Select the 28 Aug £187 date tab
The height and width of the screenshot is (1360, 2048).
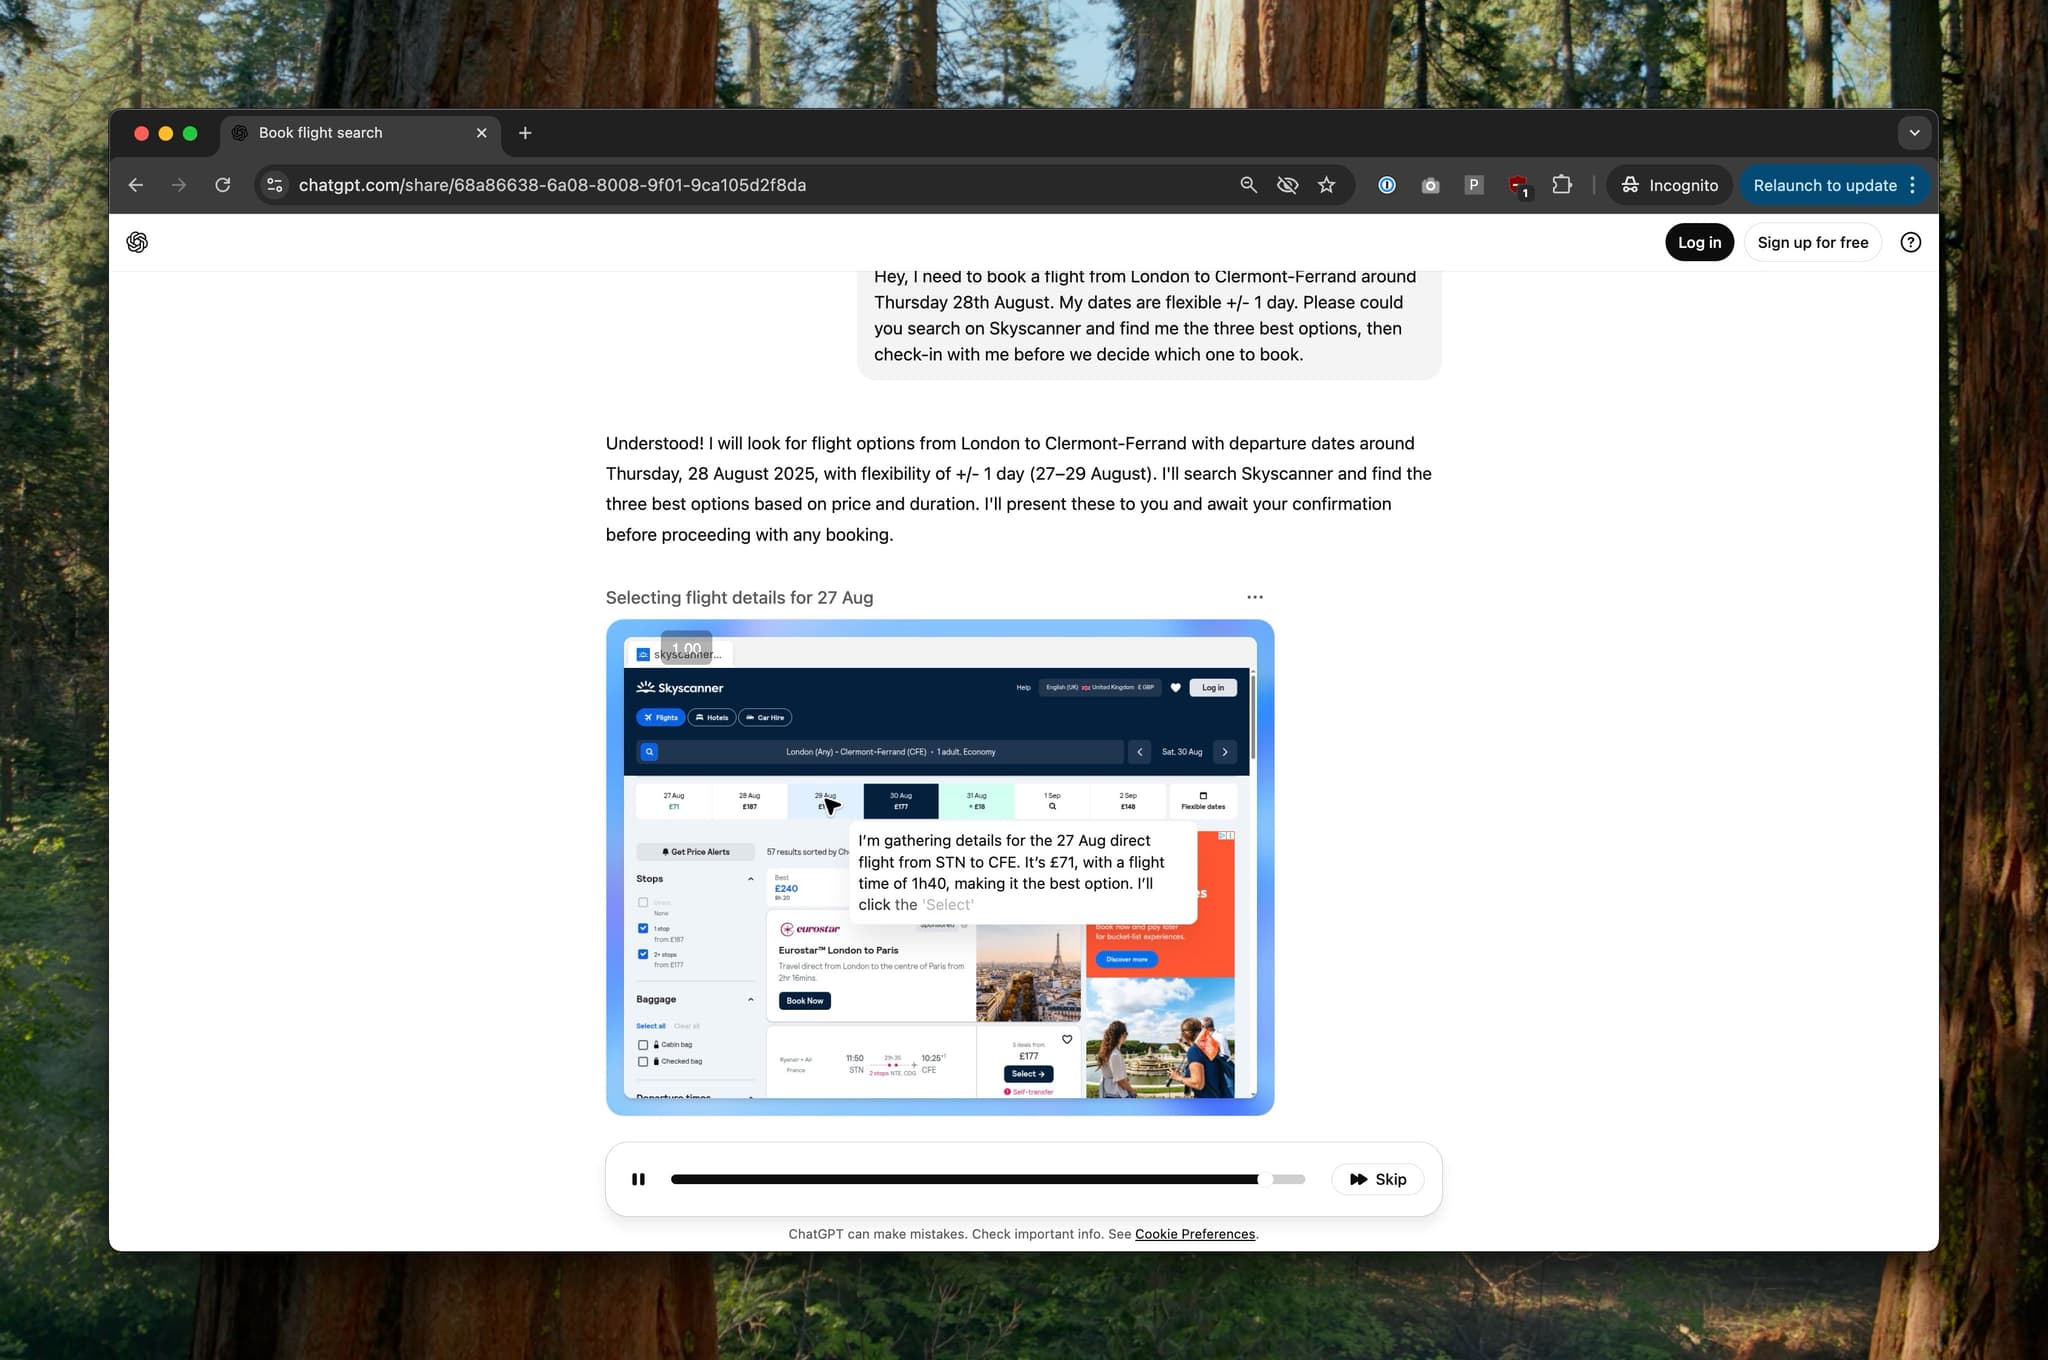pos(749,801)
